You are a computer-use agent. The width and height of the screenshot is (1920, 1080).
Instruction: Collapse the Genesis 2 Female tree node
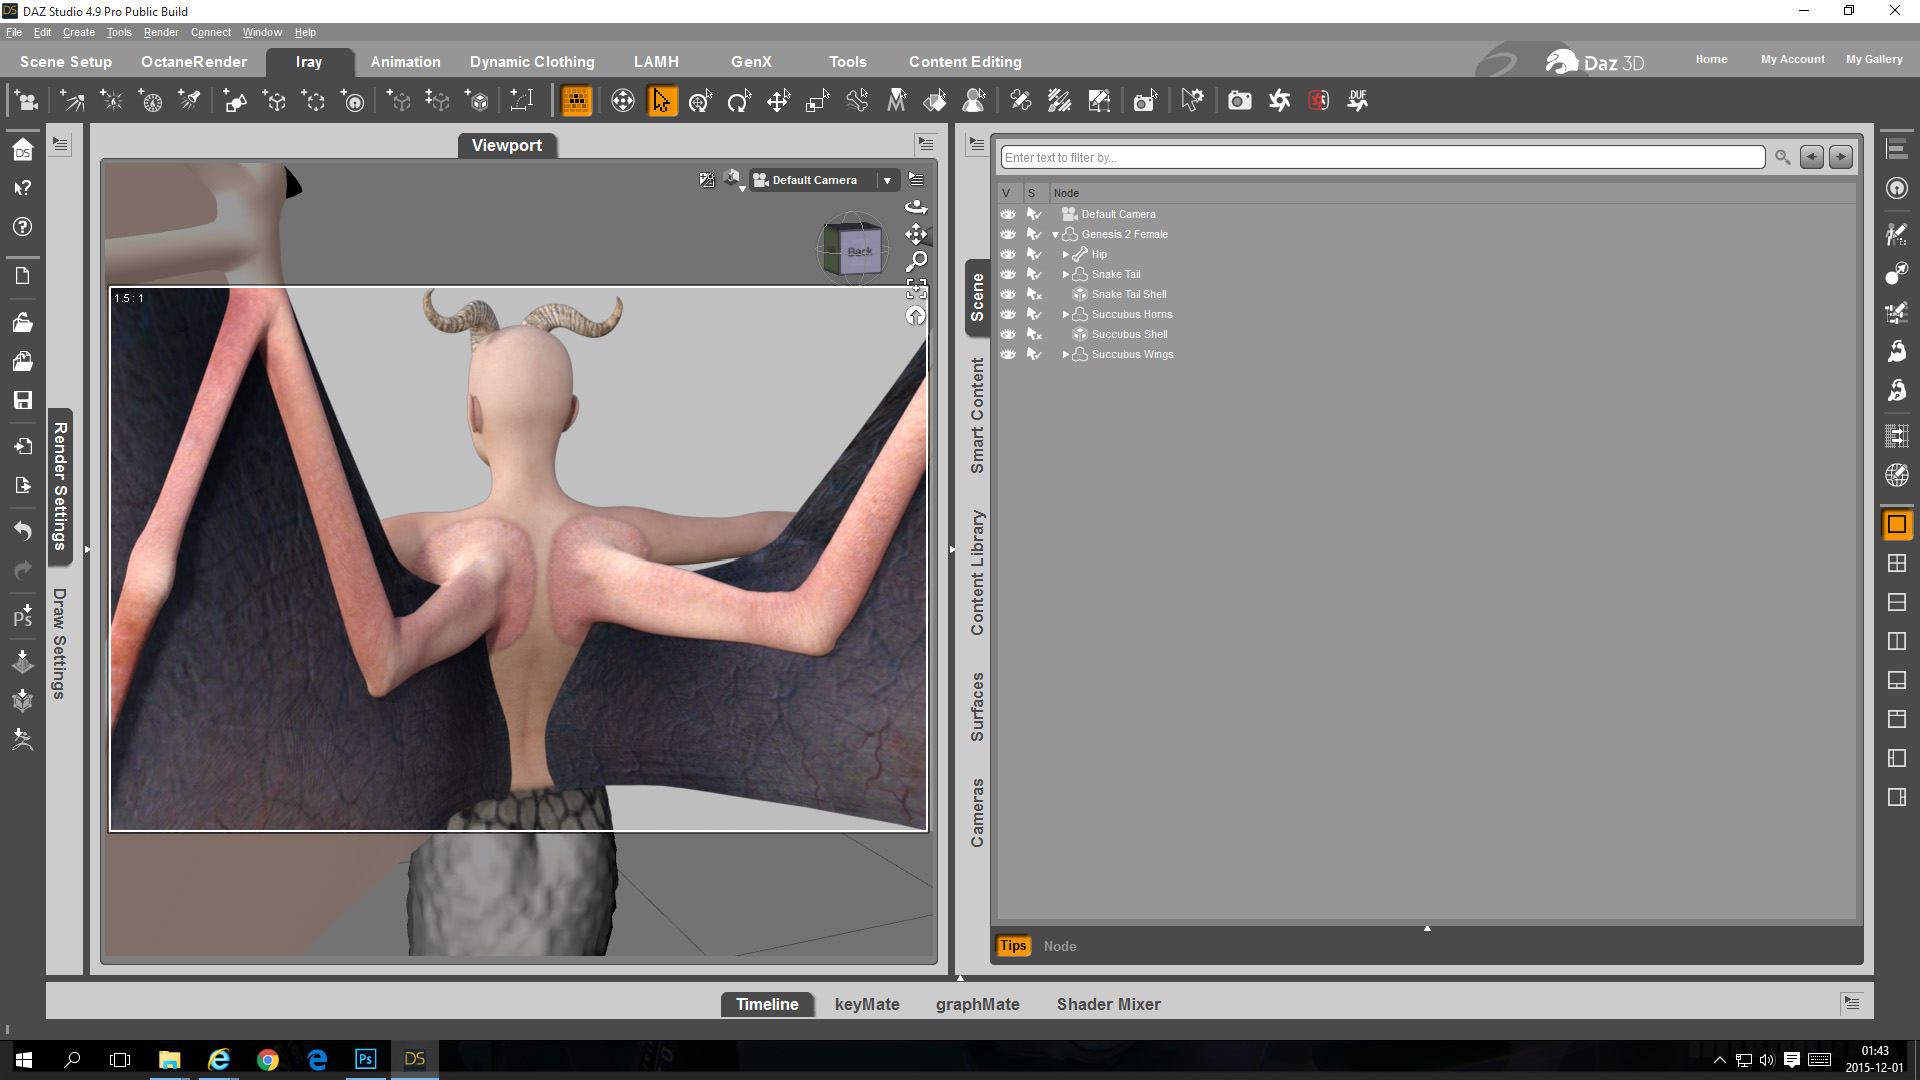click(1055, 235)
